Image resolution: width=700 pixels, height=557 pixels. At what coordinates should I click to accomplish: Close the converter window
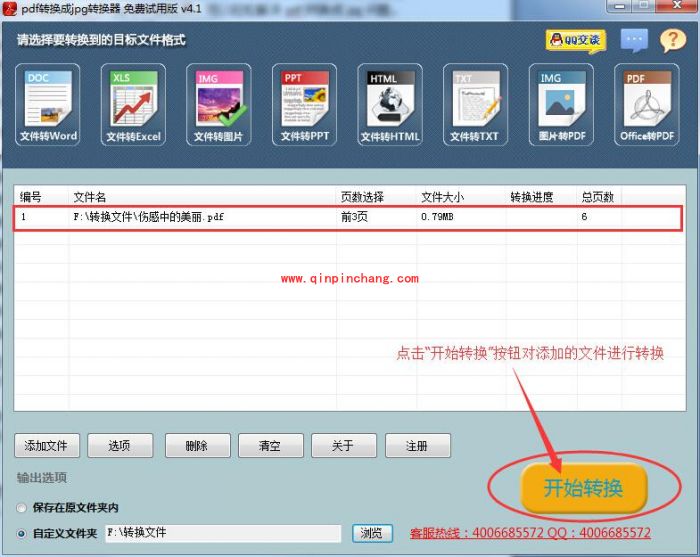677,5
